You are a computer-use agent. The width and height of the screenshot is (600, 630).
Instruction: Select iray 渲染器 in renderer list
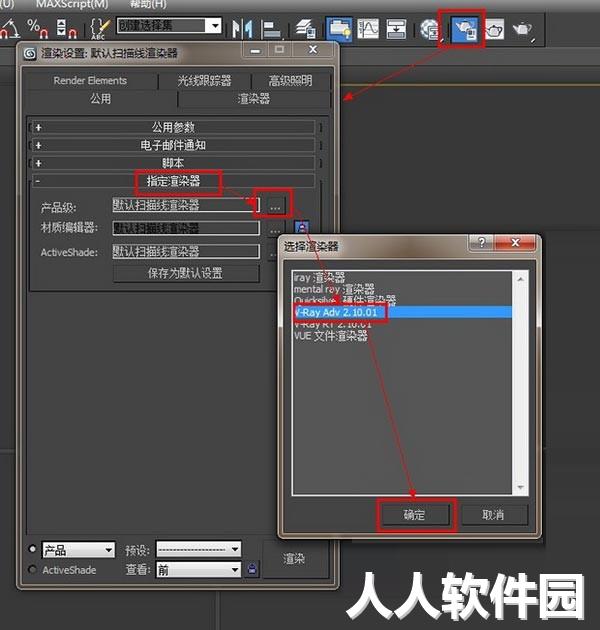(x=319, y=277)
